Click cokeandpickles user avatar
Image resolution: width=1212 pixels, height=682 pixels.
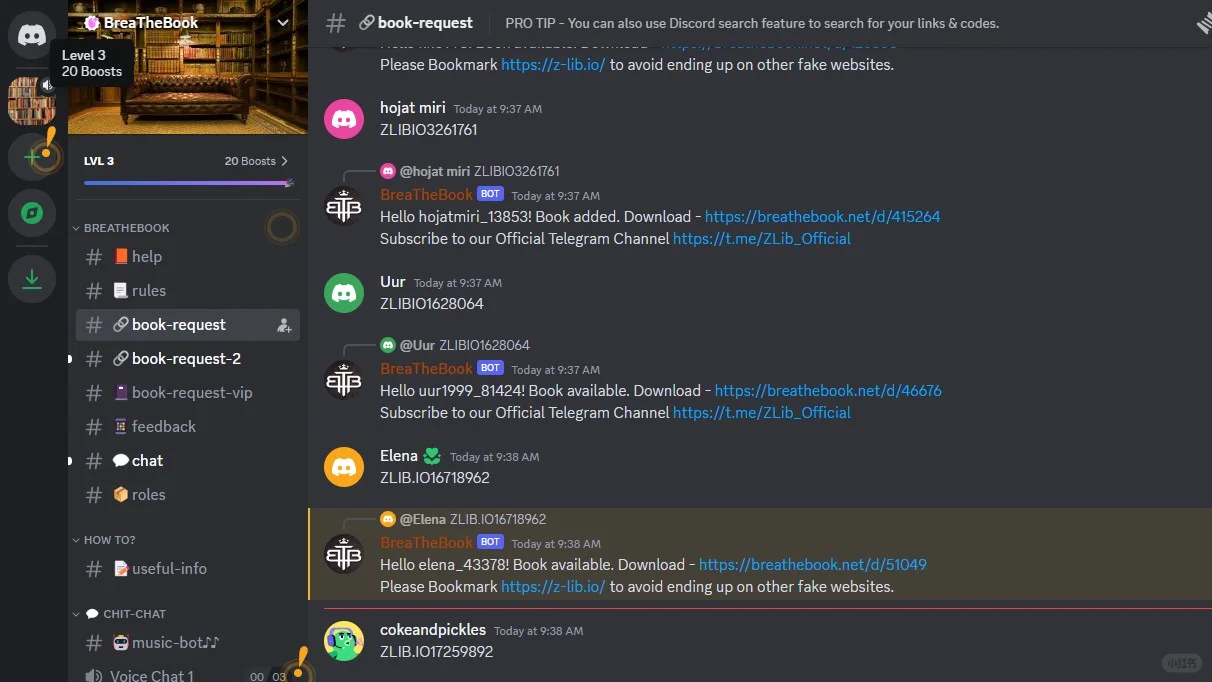tap(344, 641)
